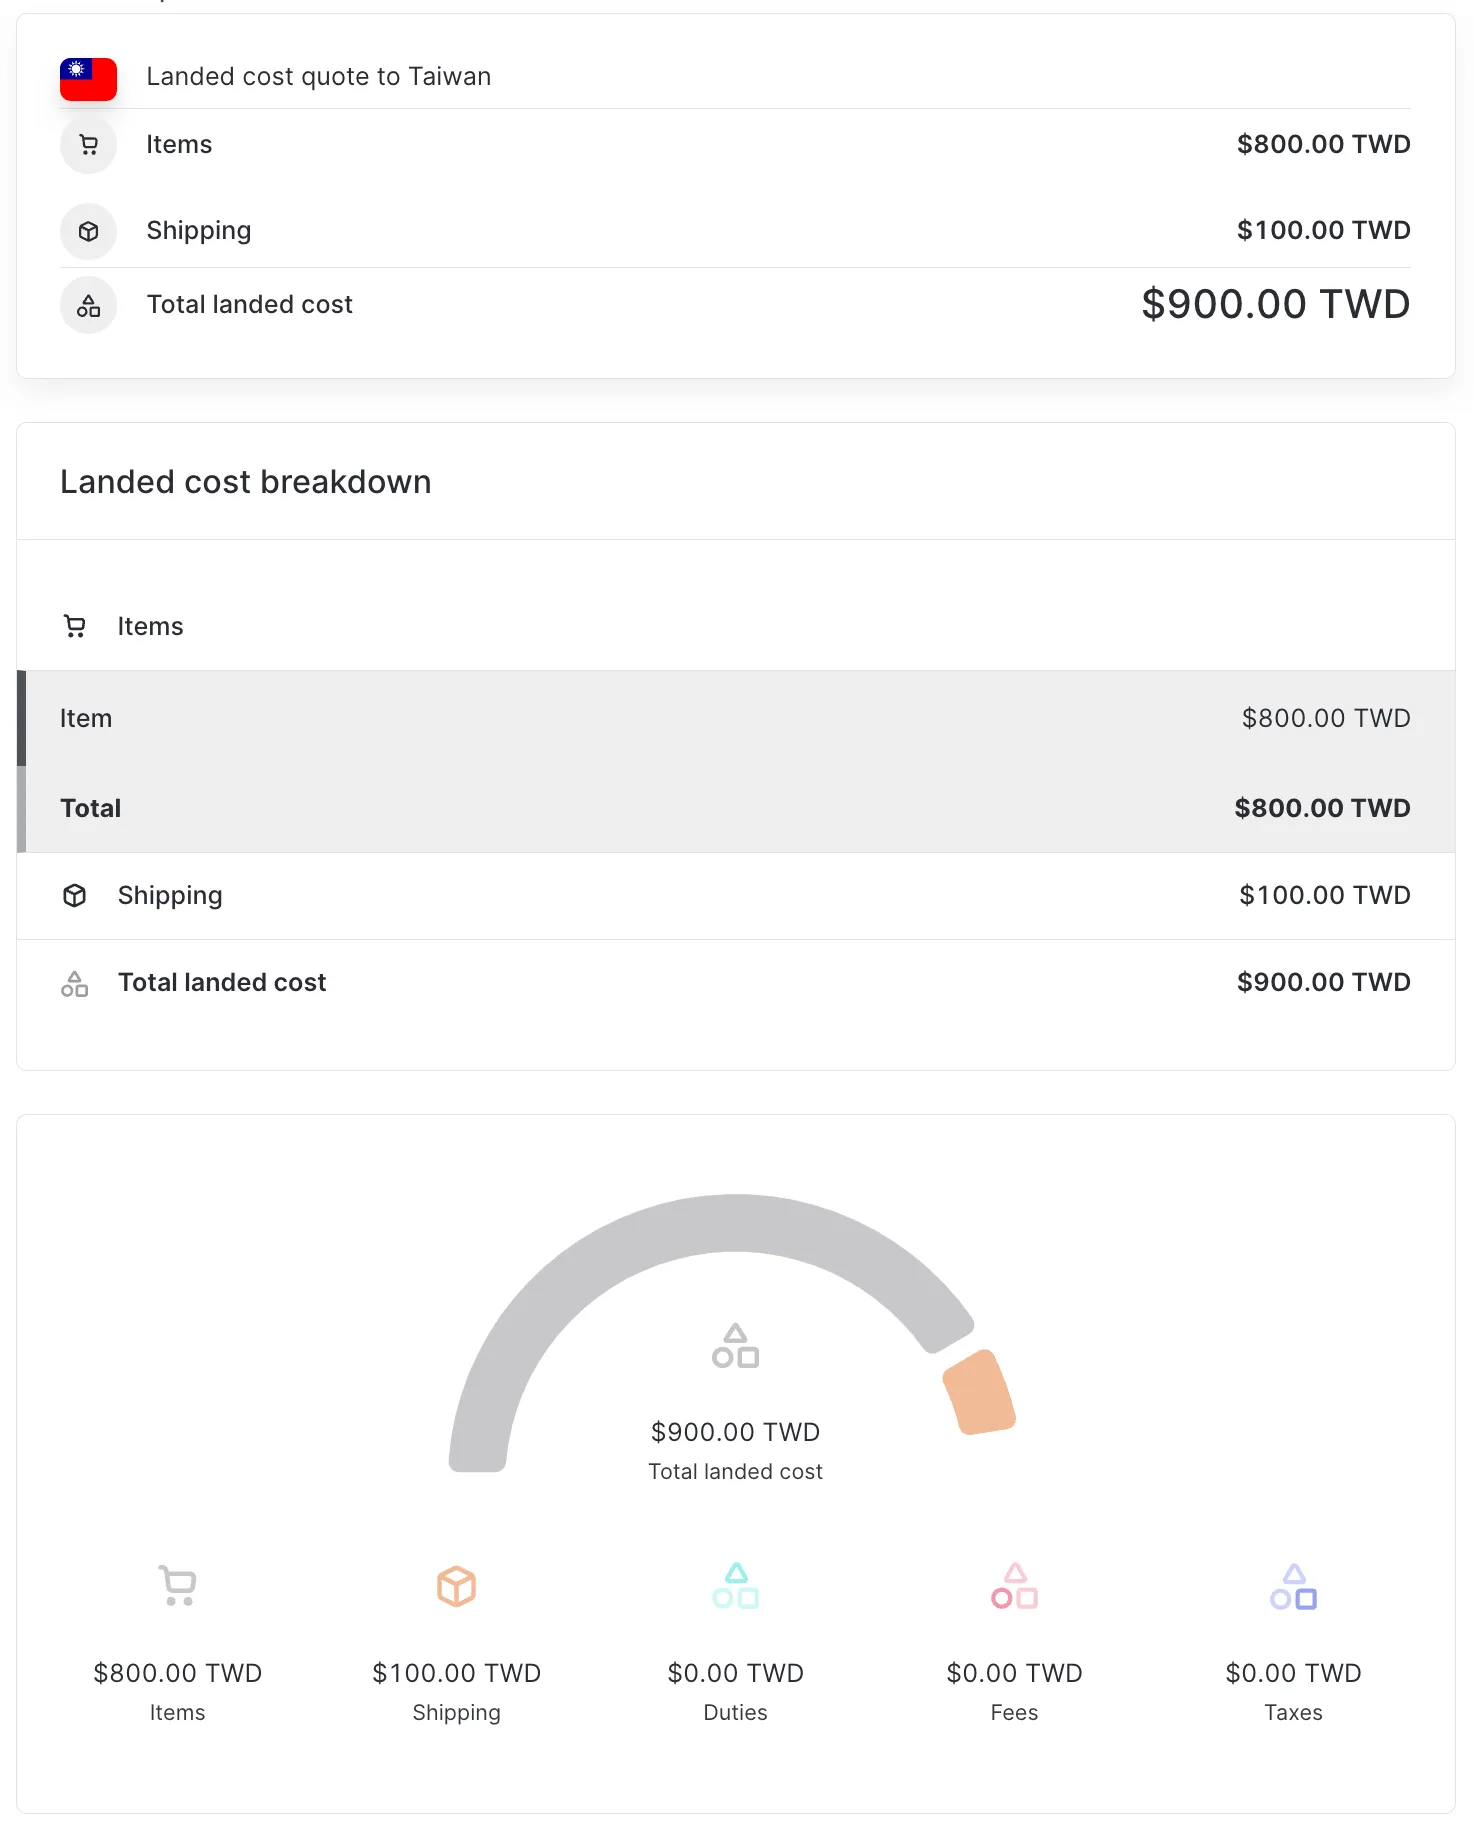
Task: Expand the Total landed cost breakdown row
Action: (222, 982)
